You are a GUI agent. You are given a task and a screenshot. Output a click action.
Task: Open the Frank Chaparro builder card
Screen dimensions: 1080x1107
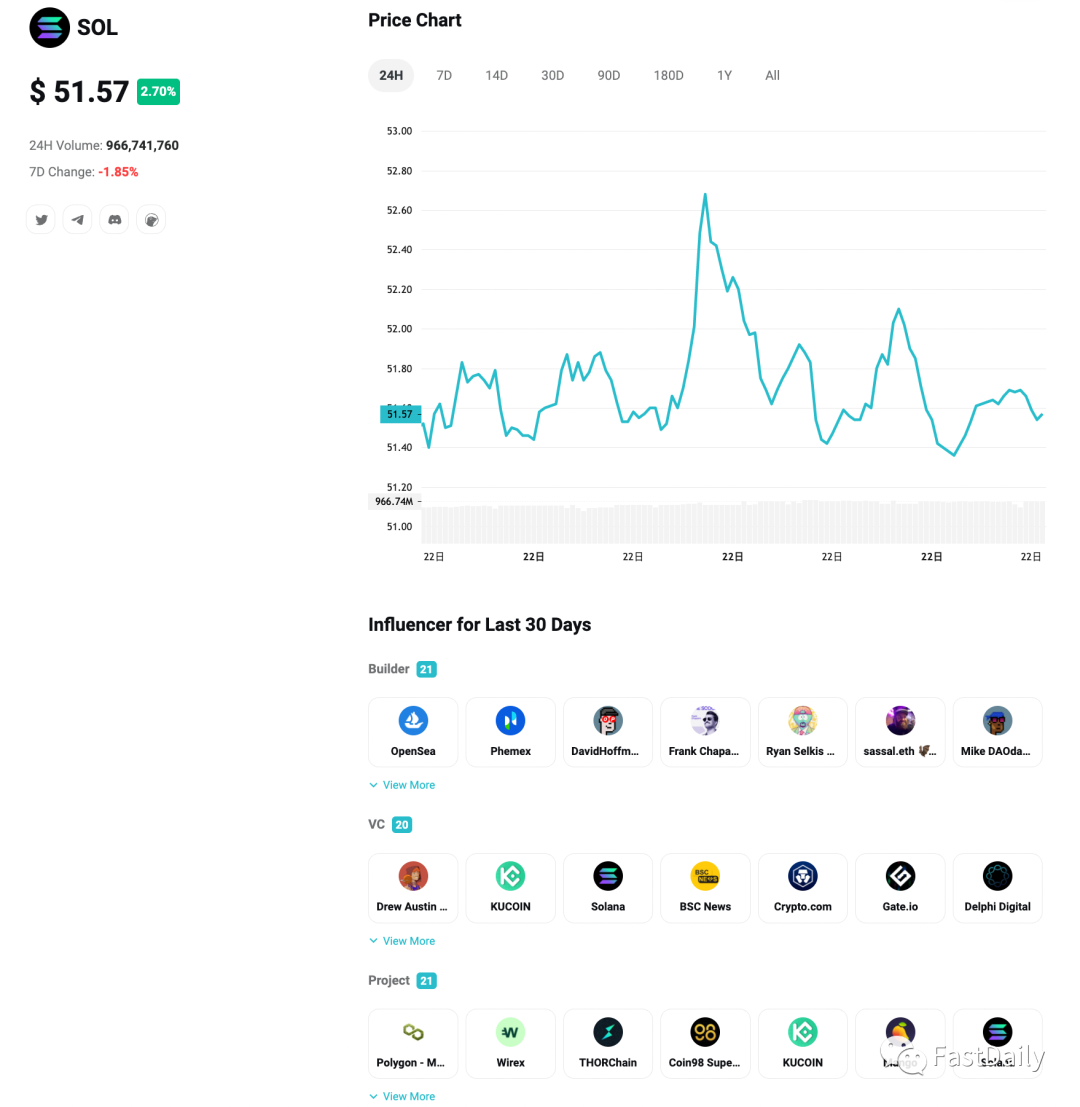point(705,732)
